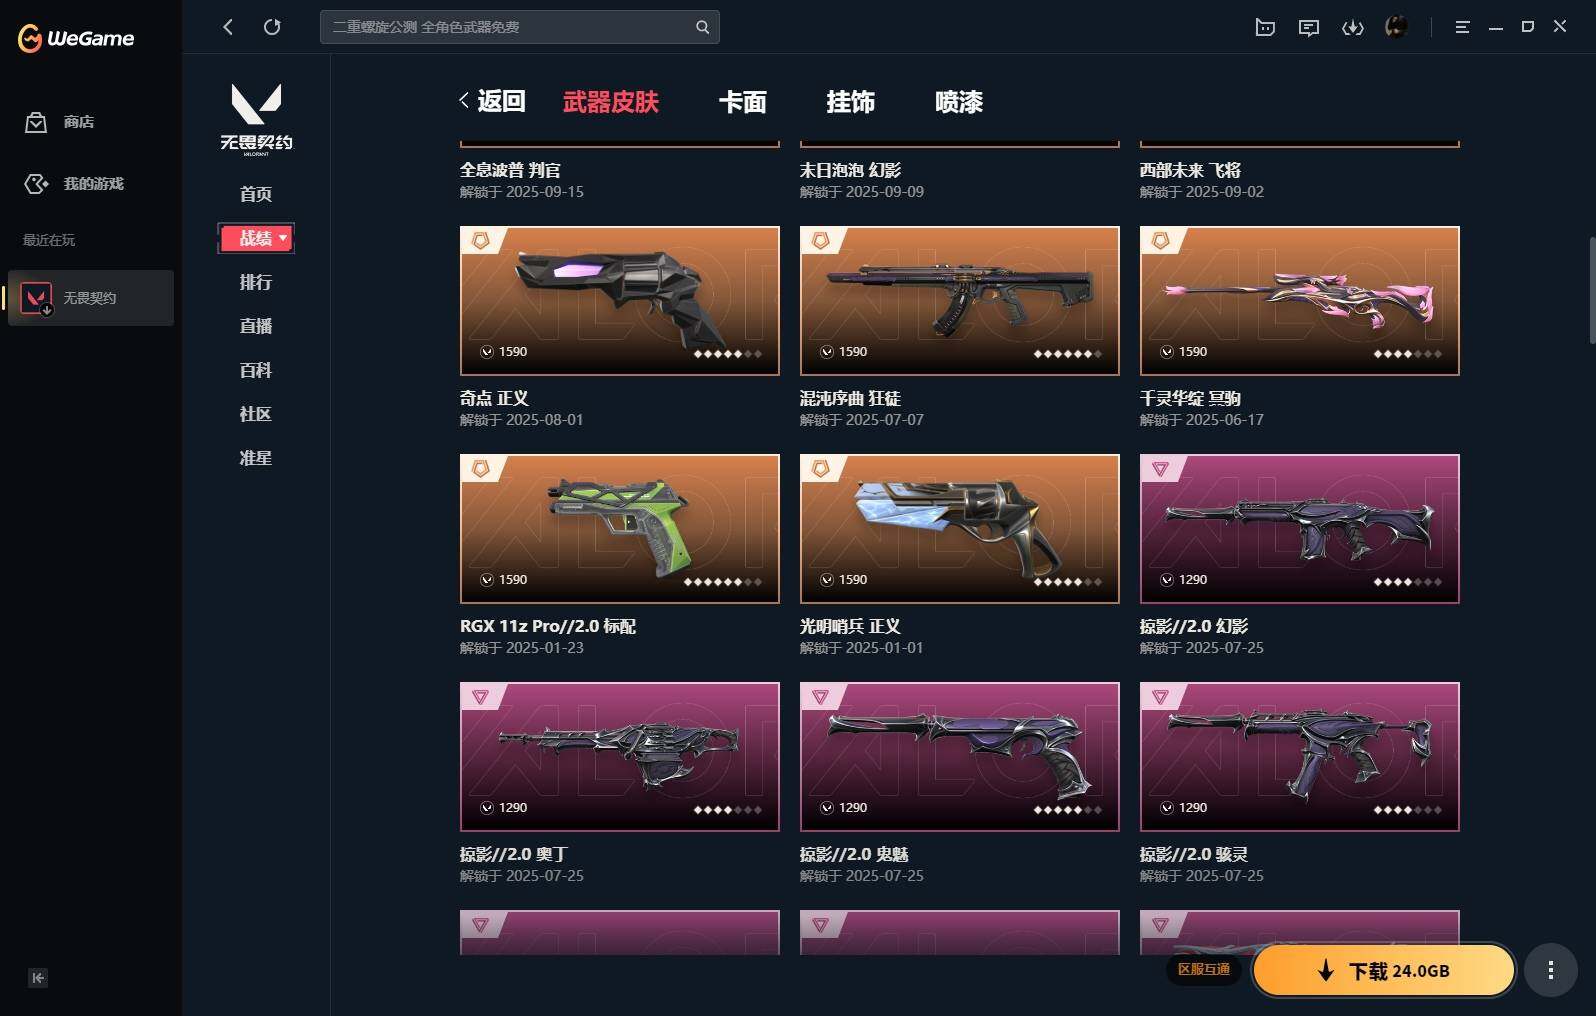Click the 下载 24.0GB download button
Screen dimensions: 1596x1016
[x=1384, y=970]
